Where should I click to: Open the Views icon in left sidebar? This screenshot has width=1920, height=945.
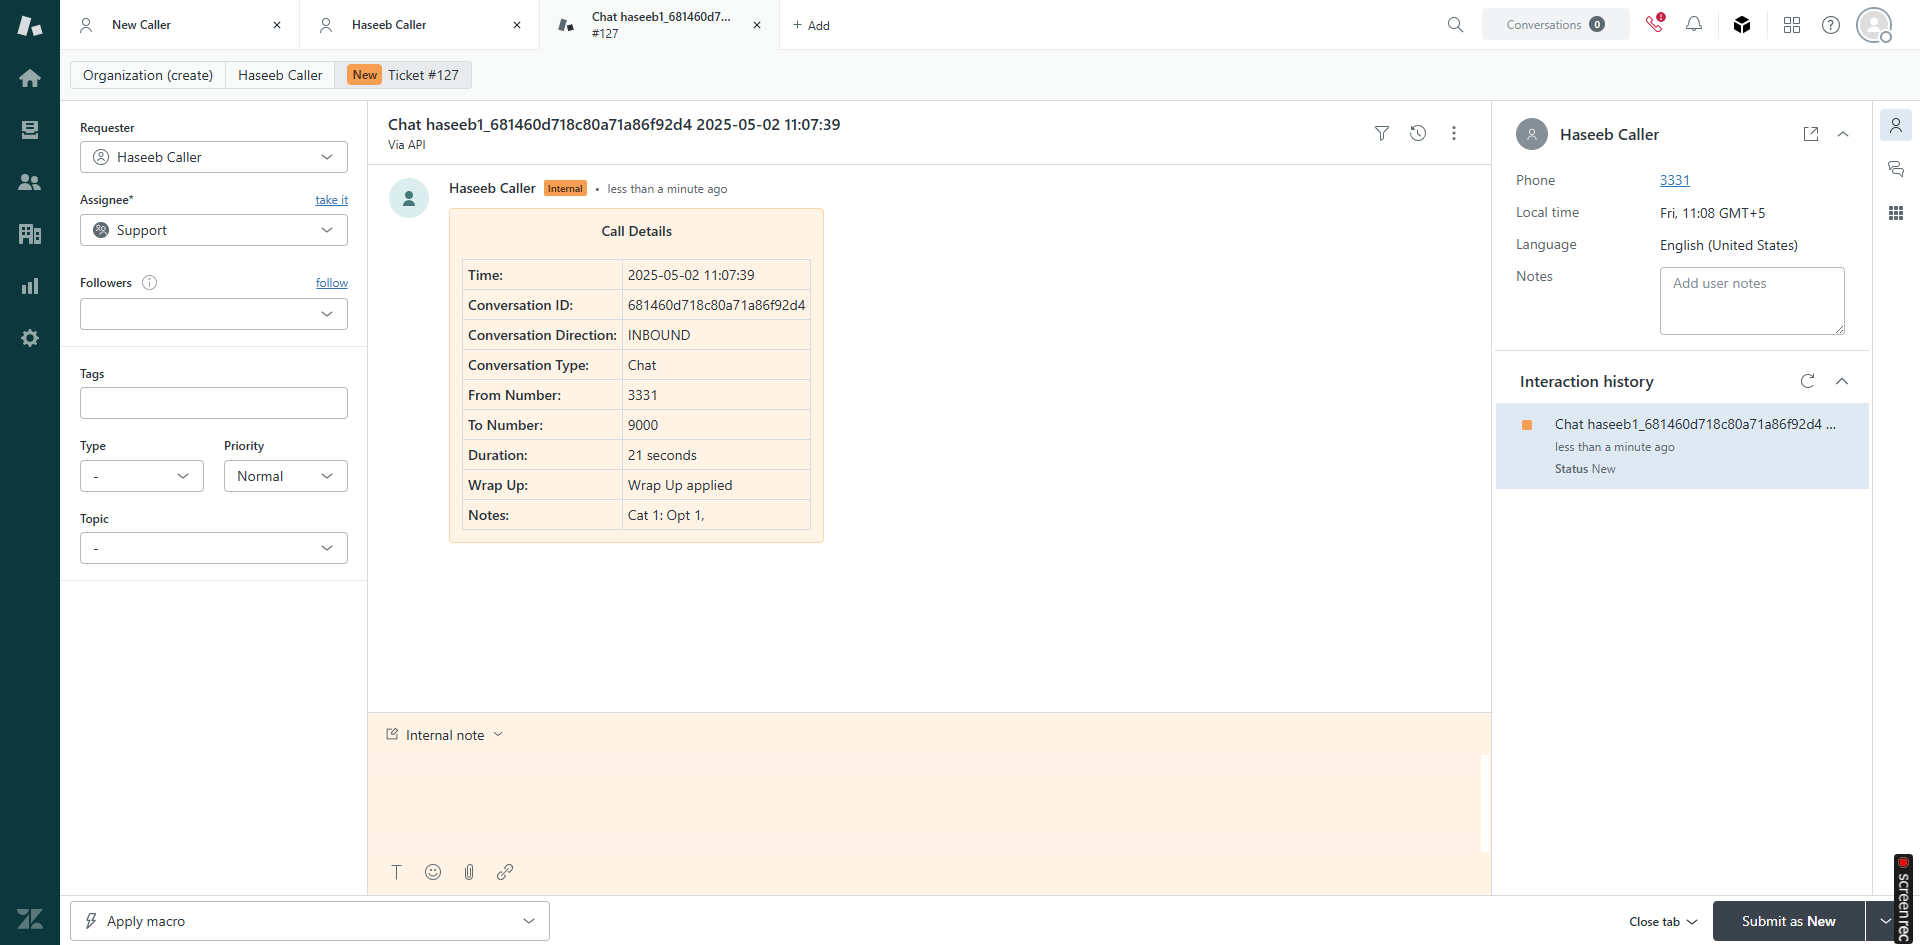coord(30,130)
